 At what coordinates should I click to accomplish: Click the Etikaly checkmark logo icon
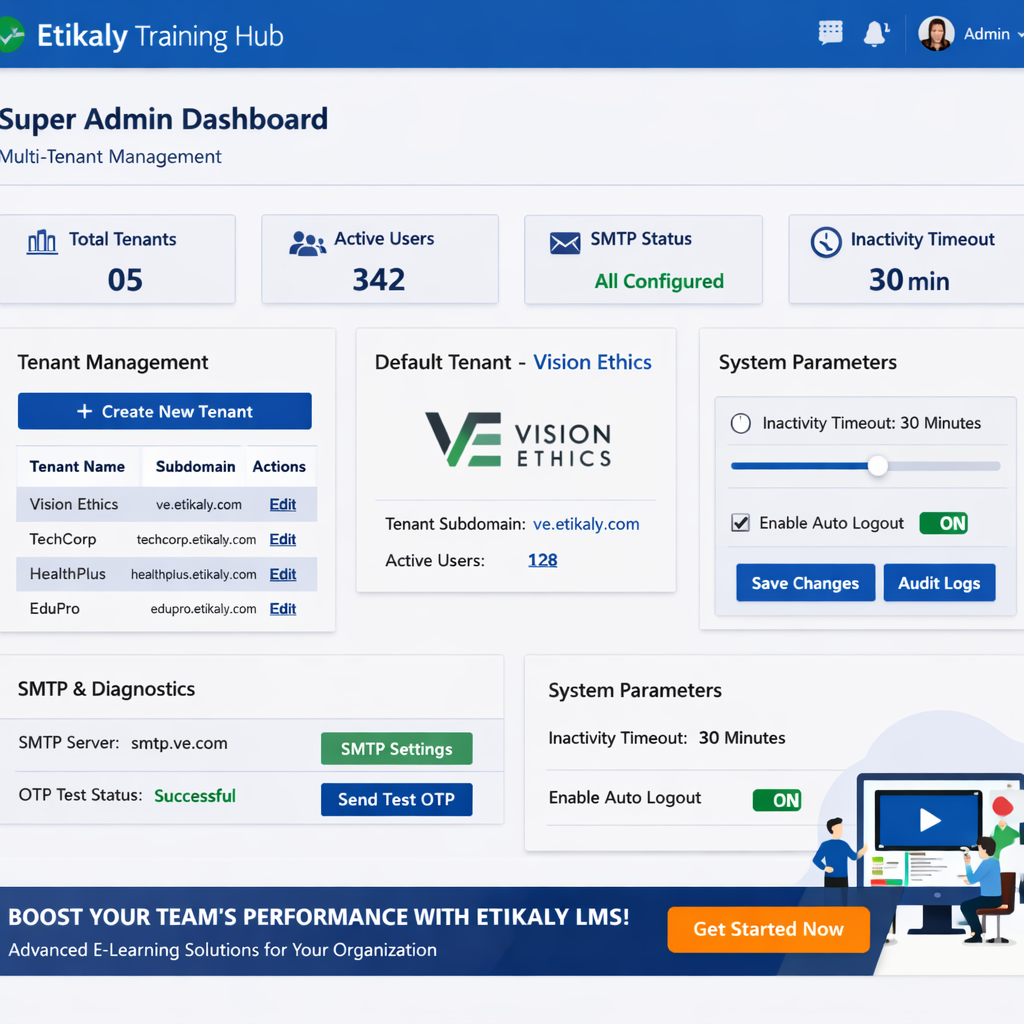10,36
